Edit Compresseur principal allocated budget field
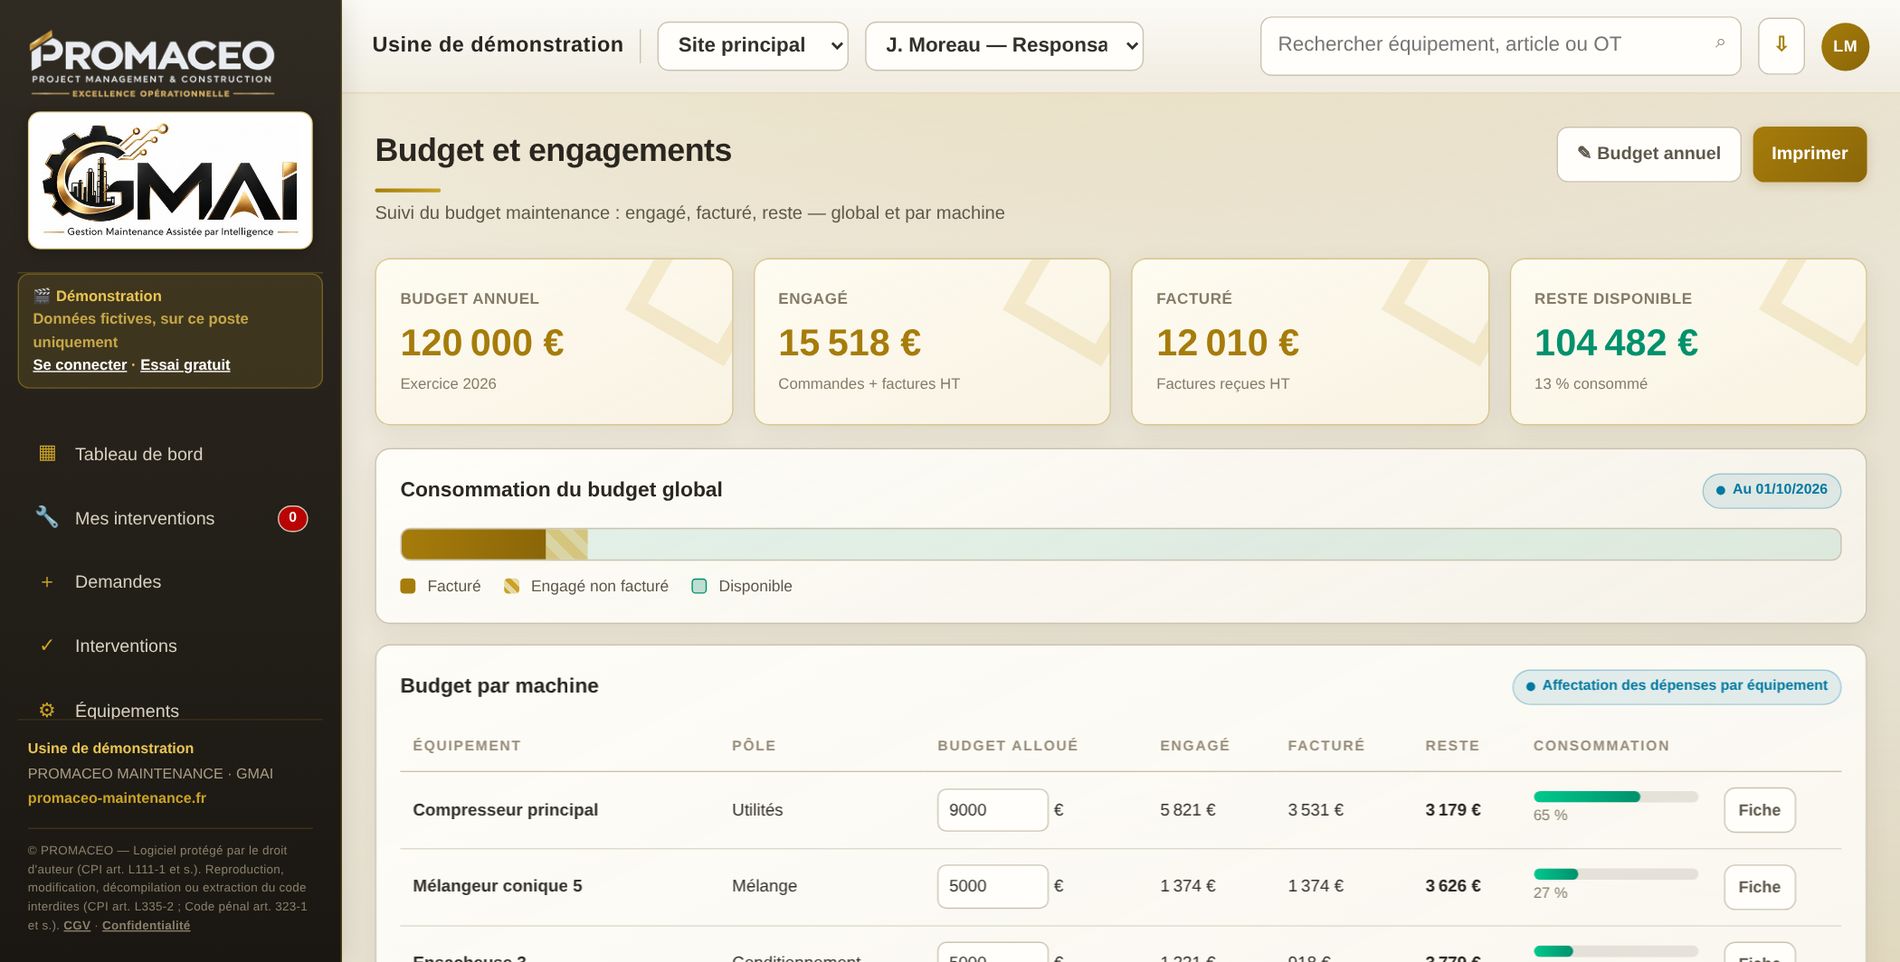This screenshot has height=962, width=1900. (992, 810)
